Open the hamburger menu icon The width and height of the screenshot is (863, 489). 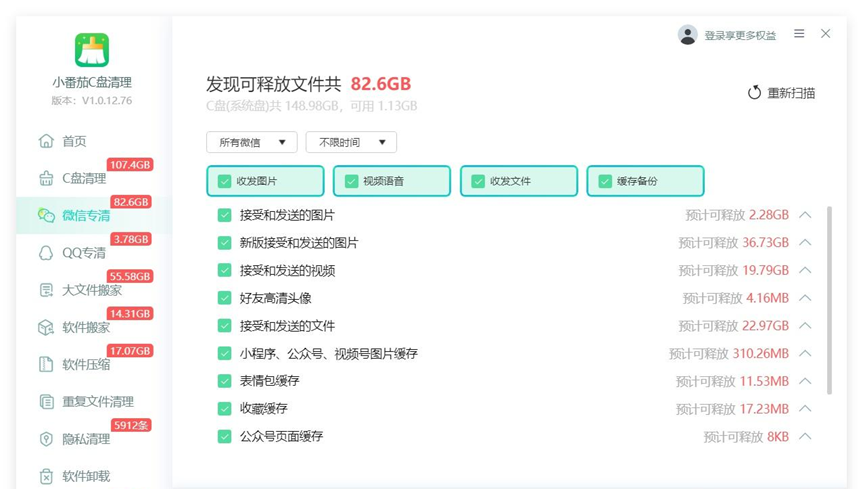click(x=799, y=34)
